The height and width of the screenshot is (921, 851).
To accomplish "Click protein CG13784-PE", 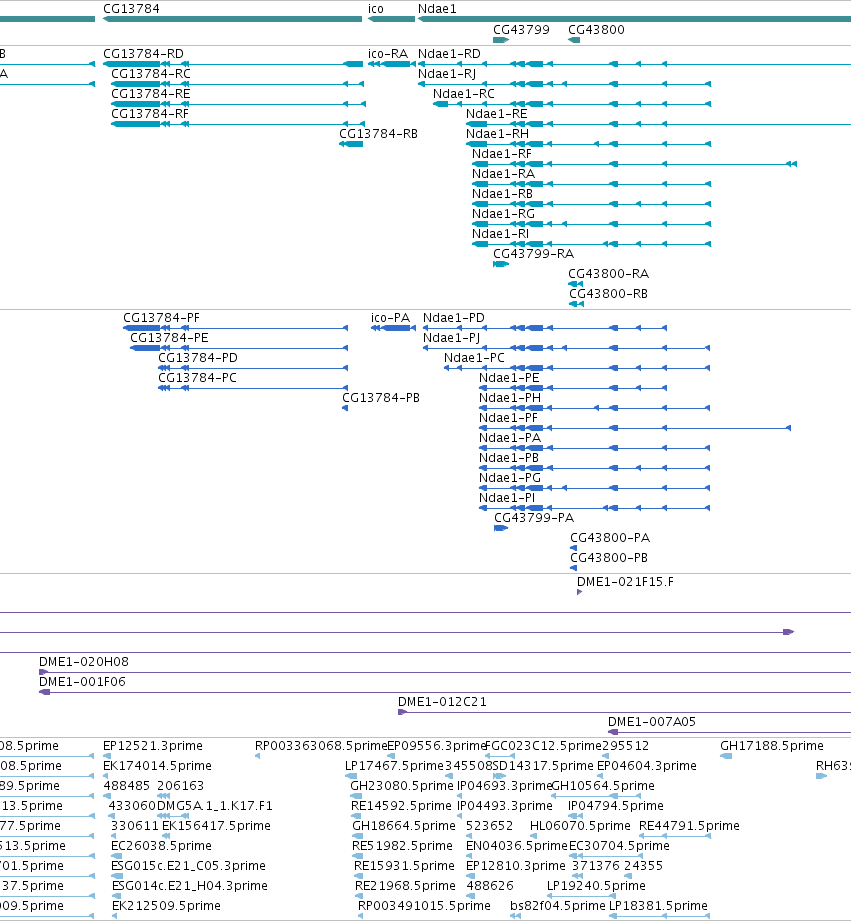I will click(x=239, y=348).
